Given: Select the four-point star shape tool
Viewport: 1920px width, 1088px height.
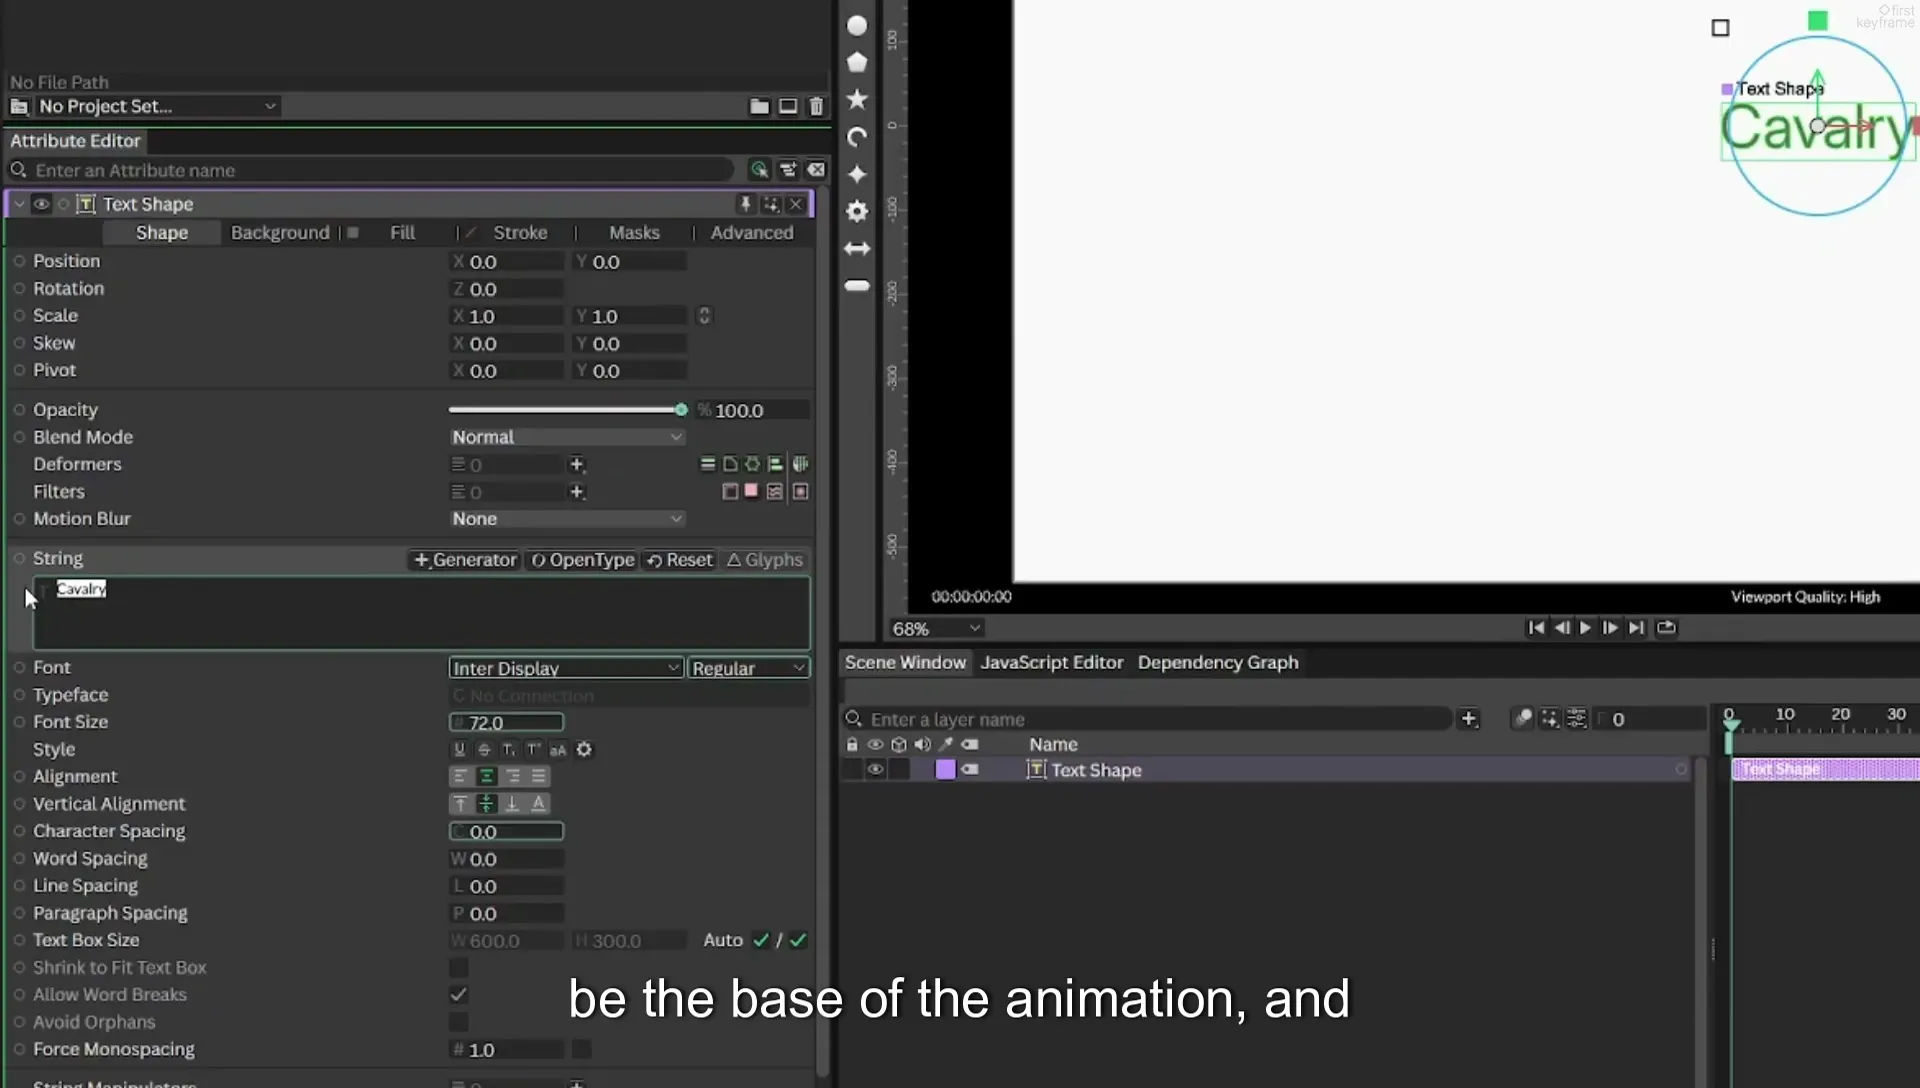Looking at the screenshot, I should (x=857, y=174).
